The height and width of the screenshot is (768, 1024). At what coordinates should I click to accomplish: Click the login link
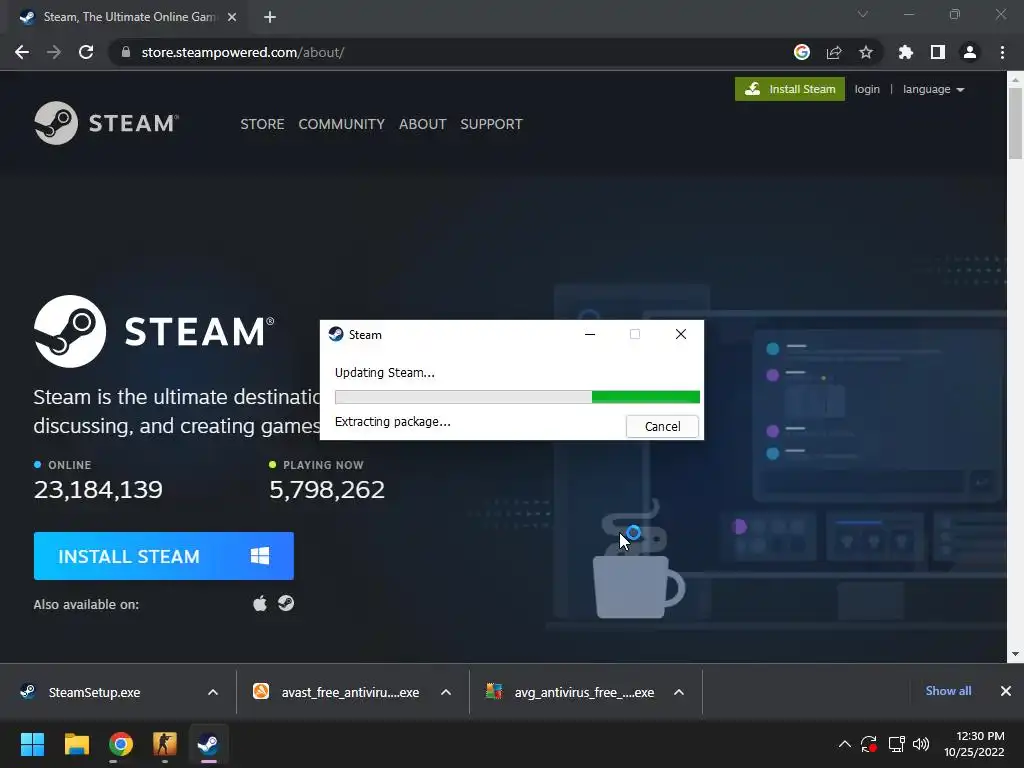[x=867, y=89]
